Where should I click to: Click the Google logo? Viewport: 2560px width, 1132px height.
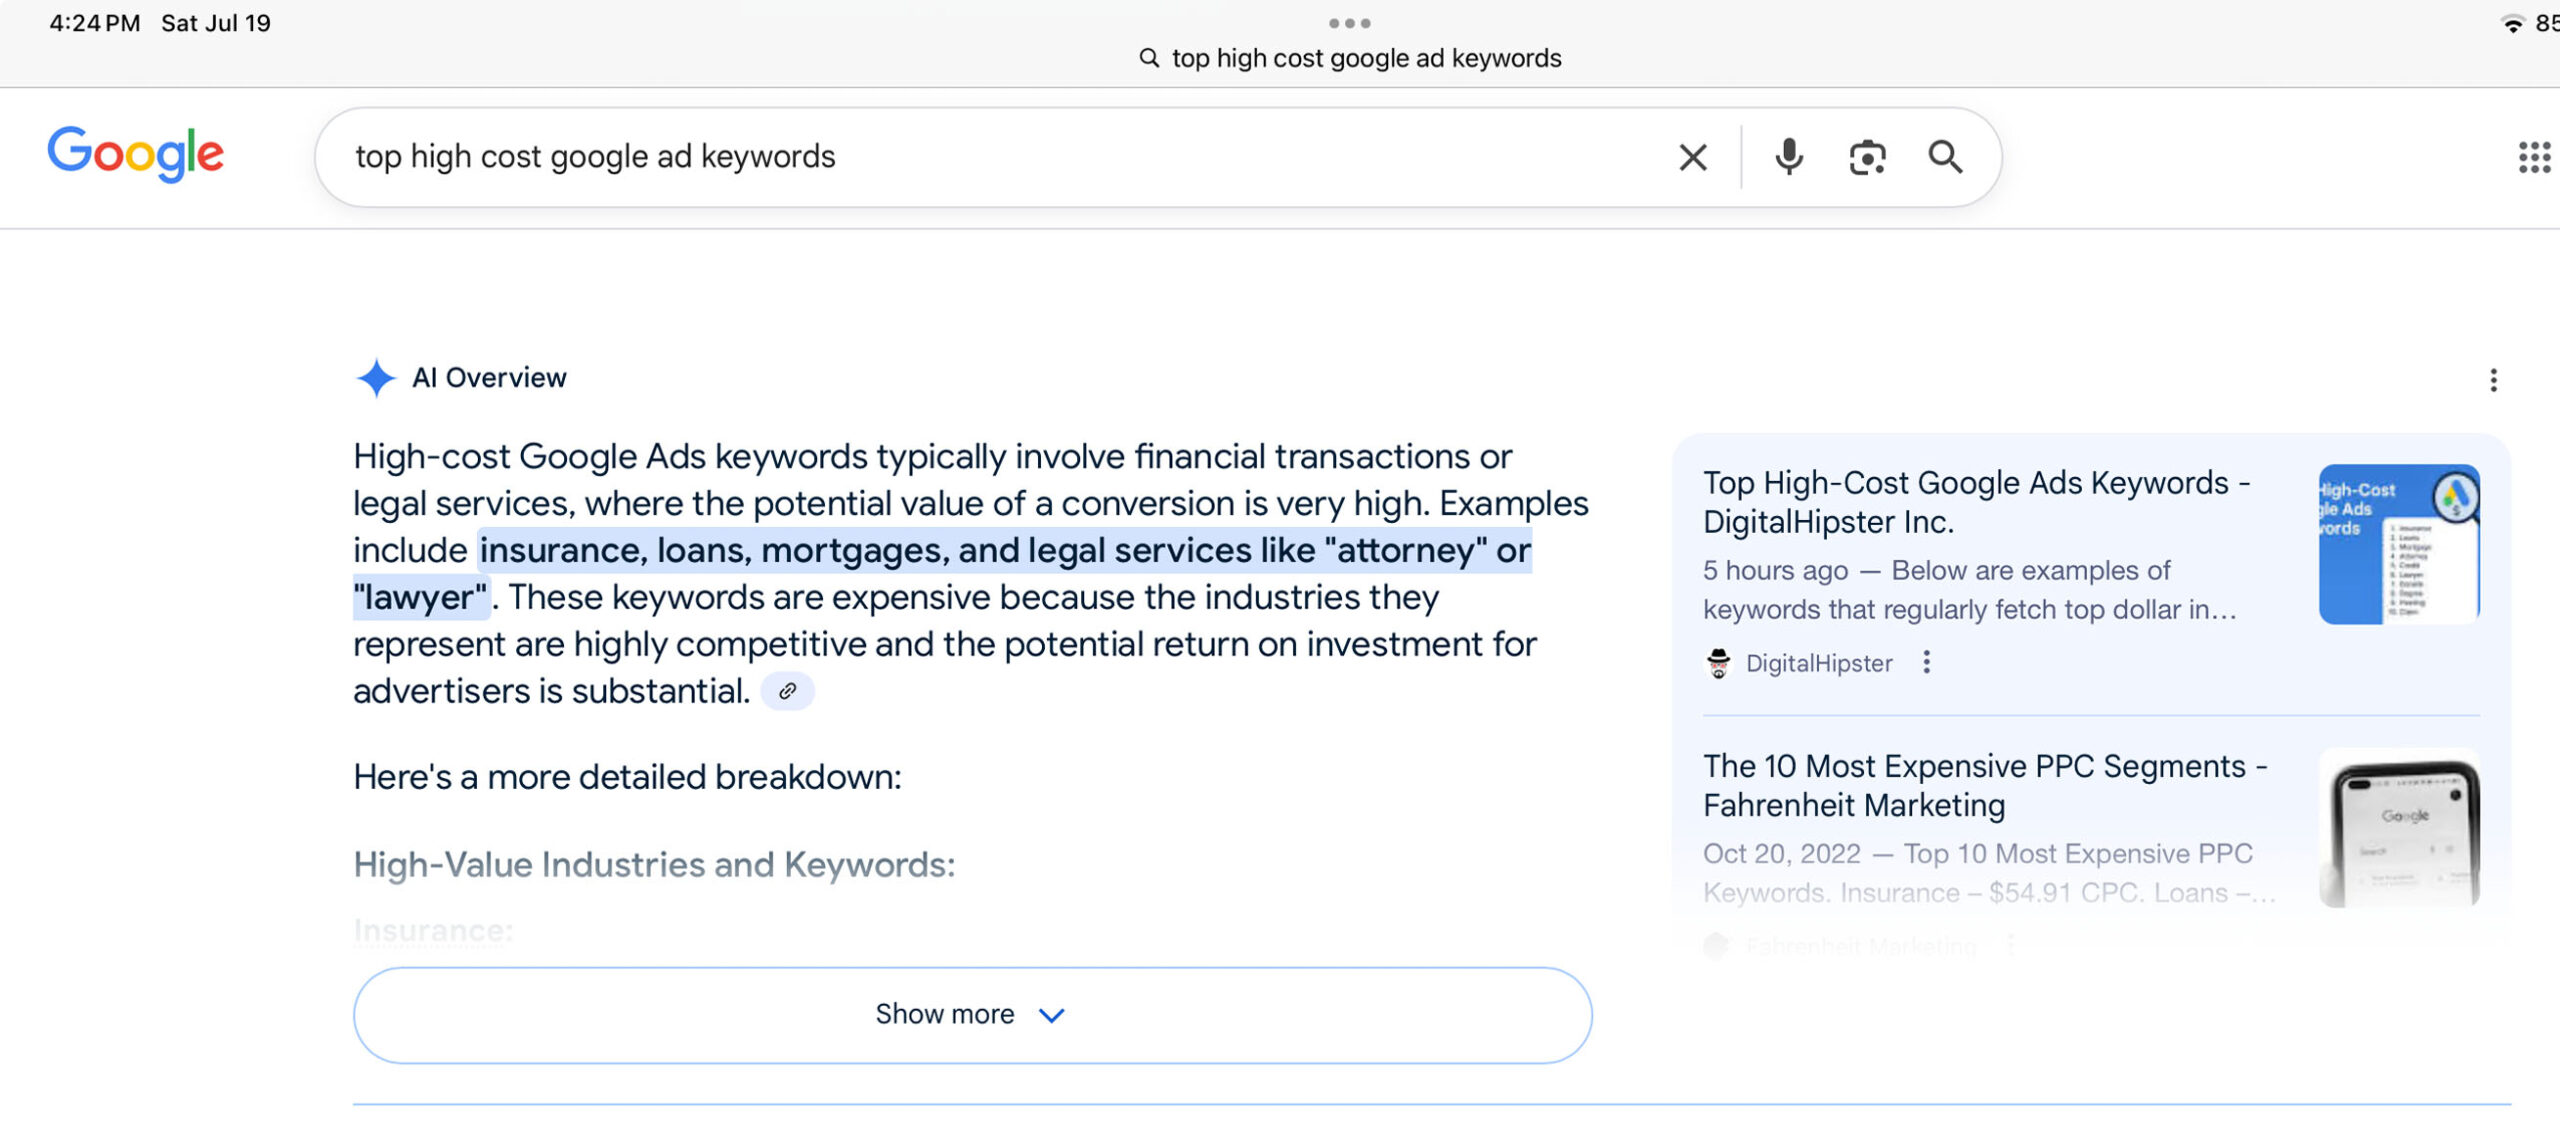click(x=136, y=154)
